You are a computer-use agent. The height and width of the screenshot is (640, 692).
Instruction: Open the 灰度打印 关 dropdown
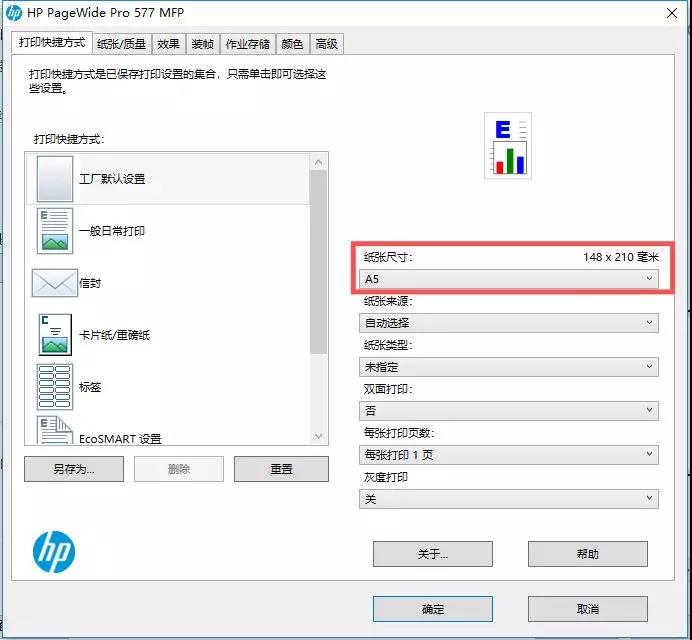point(509,499)
